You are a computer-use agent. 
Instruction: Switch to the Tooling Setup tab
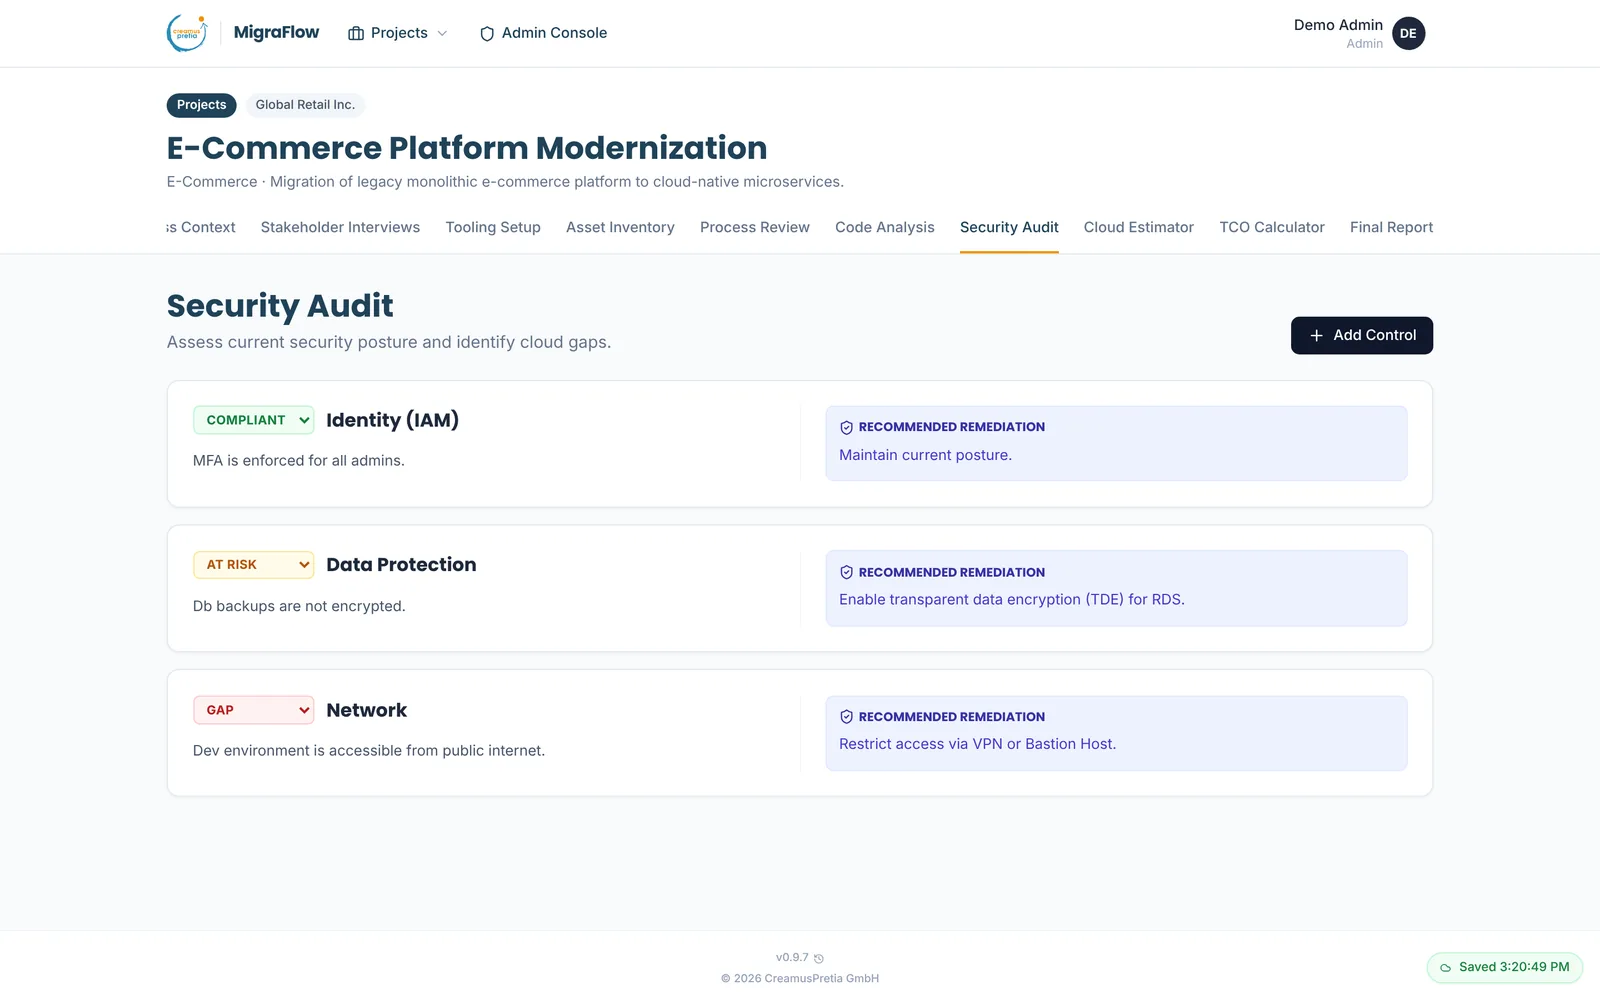pyautogui.click(x=493, y=227)
